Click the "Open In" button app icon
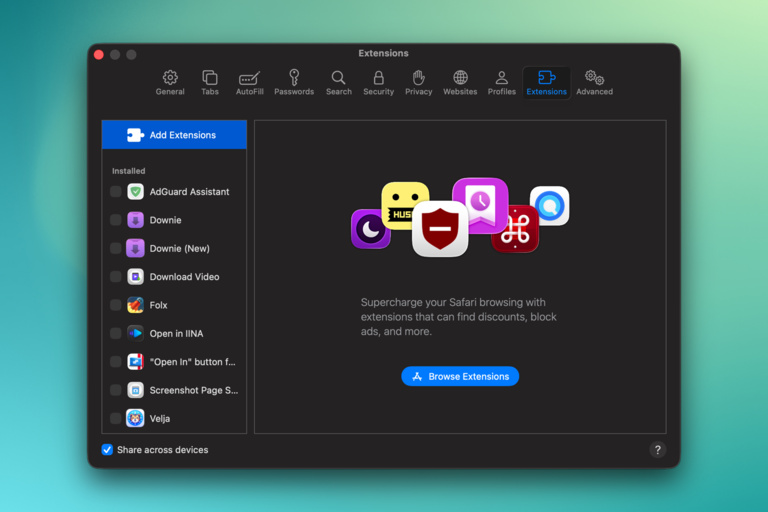This screenshot has height=512, width=768. 135,362
